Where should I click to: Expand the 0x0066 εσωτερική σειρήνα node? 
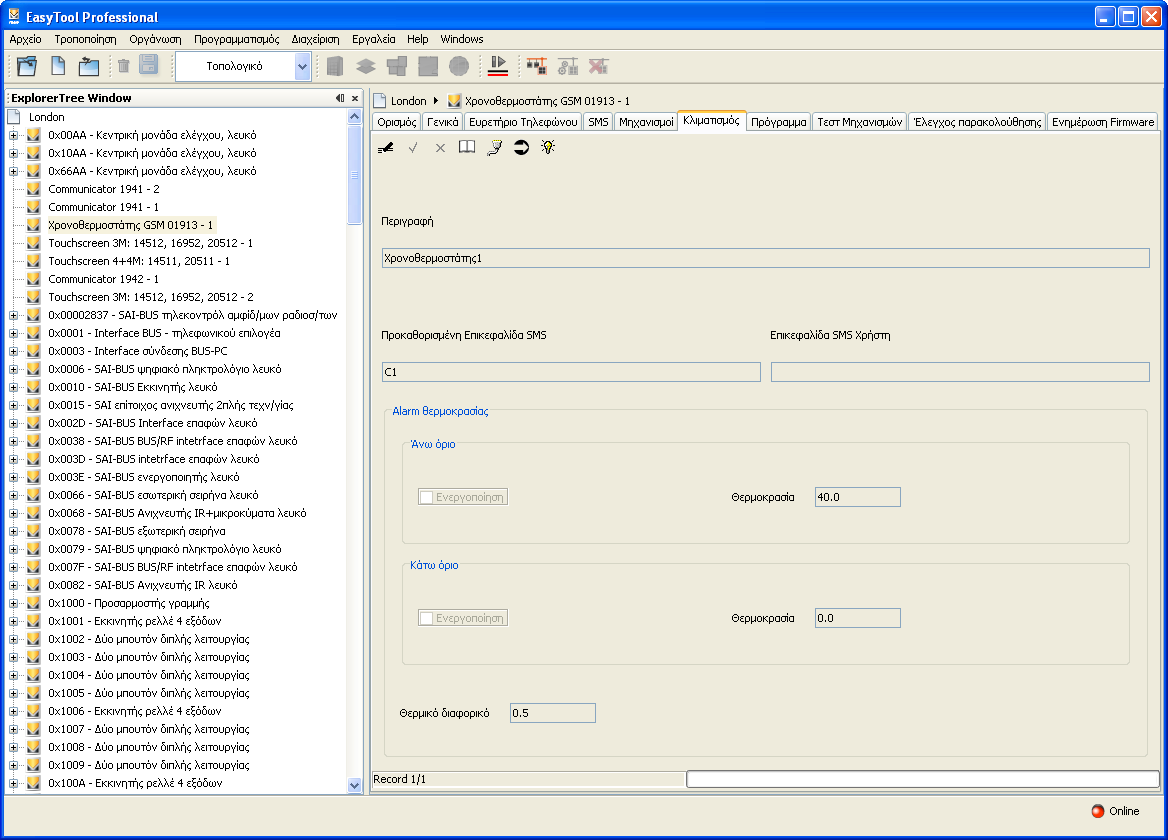[13, 495]
